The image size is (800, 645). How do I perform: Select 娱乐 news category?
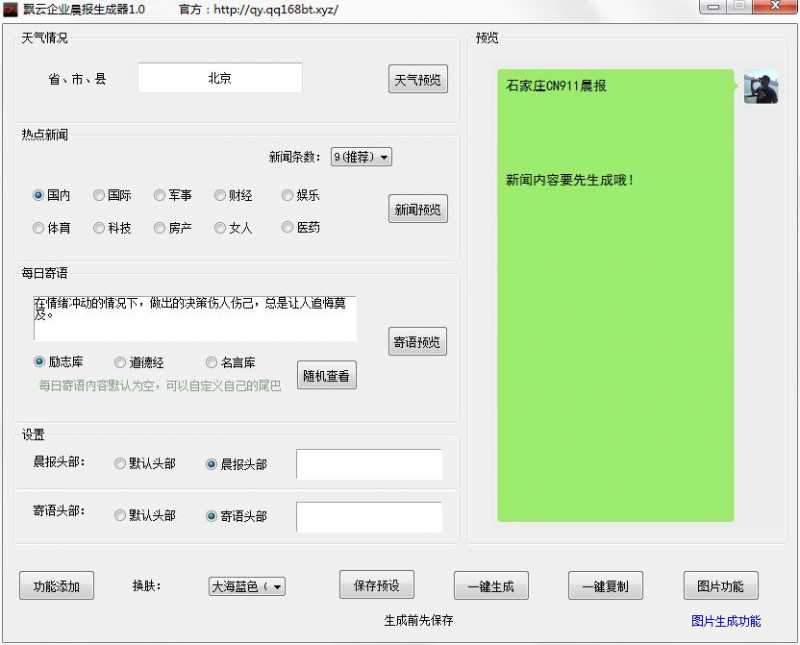(288, 196)
